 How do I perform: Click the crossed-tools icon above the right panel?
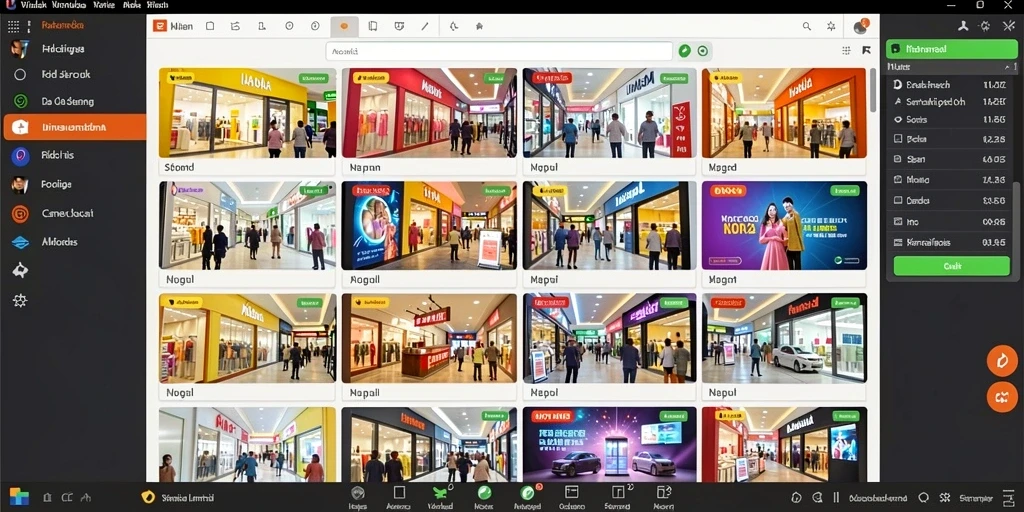point(1007,26)
